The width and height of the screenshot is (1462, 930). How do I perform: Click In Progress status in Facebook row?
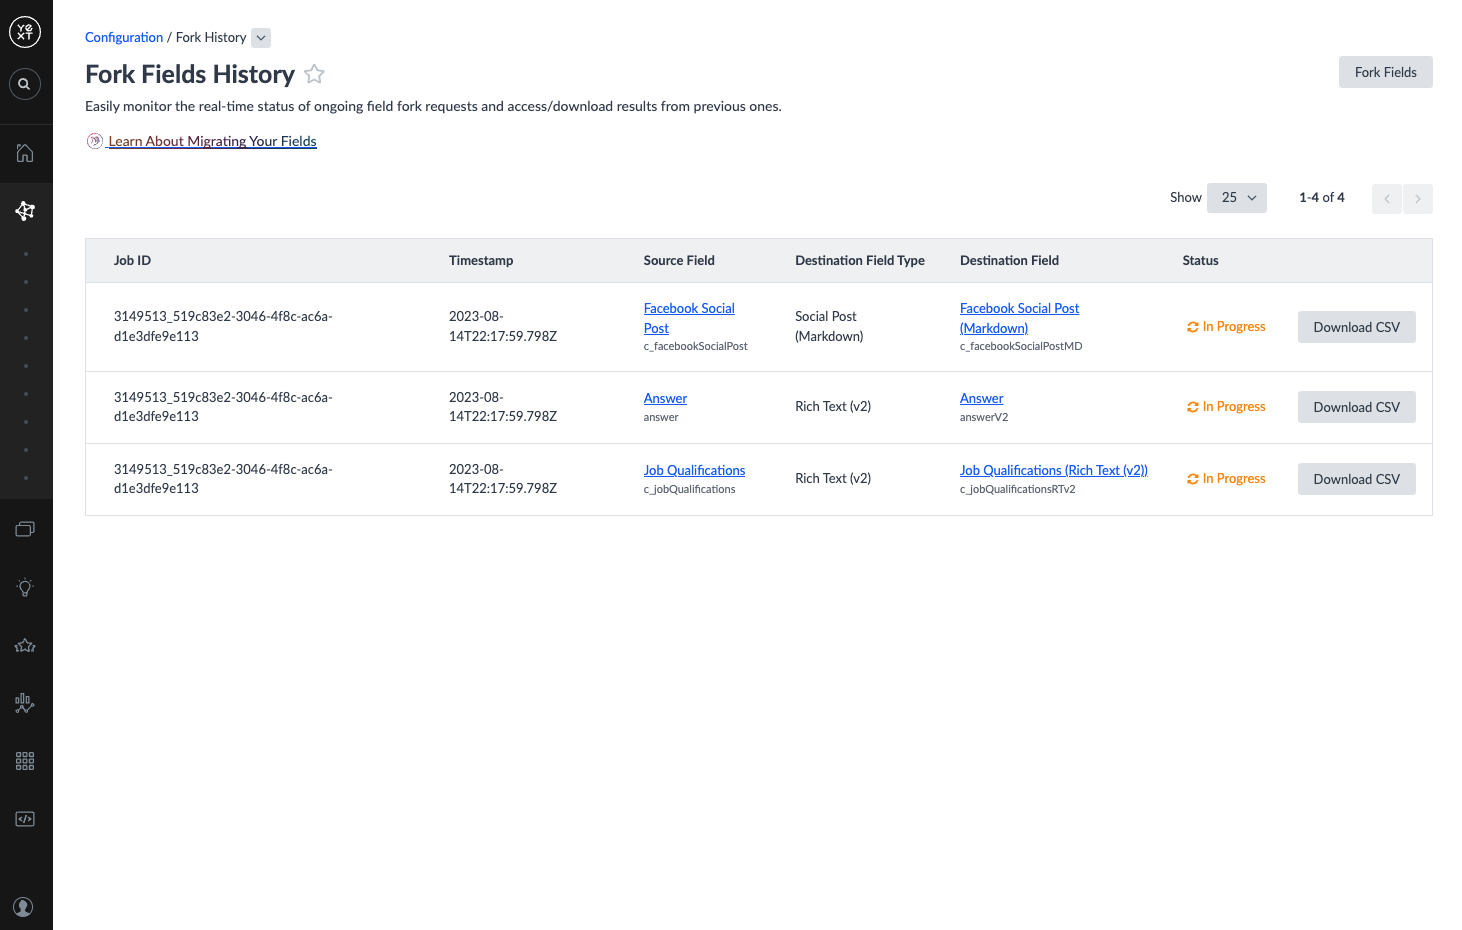point(1226,327)
